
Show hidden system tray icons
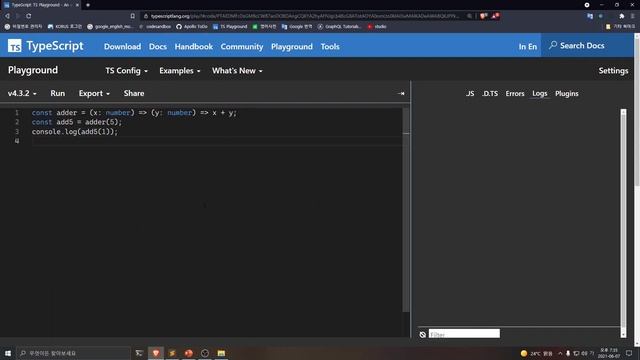pos(560,353)
